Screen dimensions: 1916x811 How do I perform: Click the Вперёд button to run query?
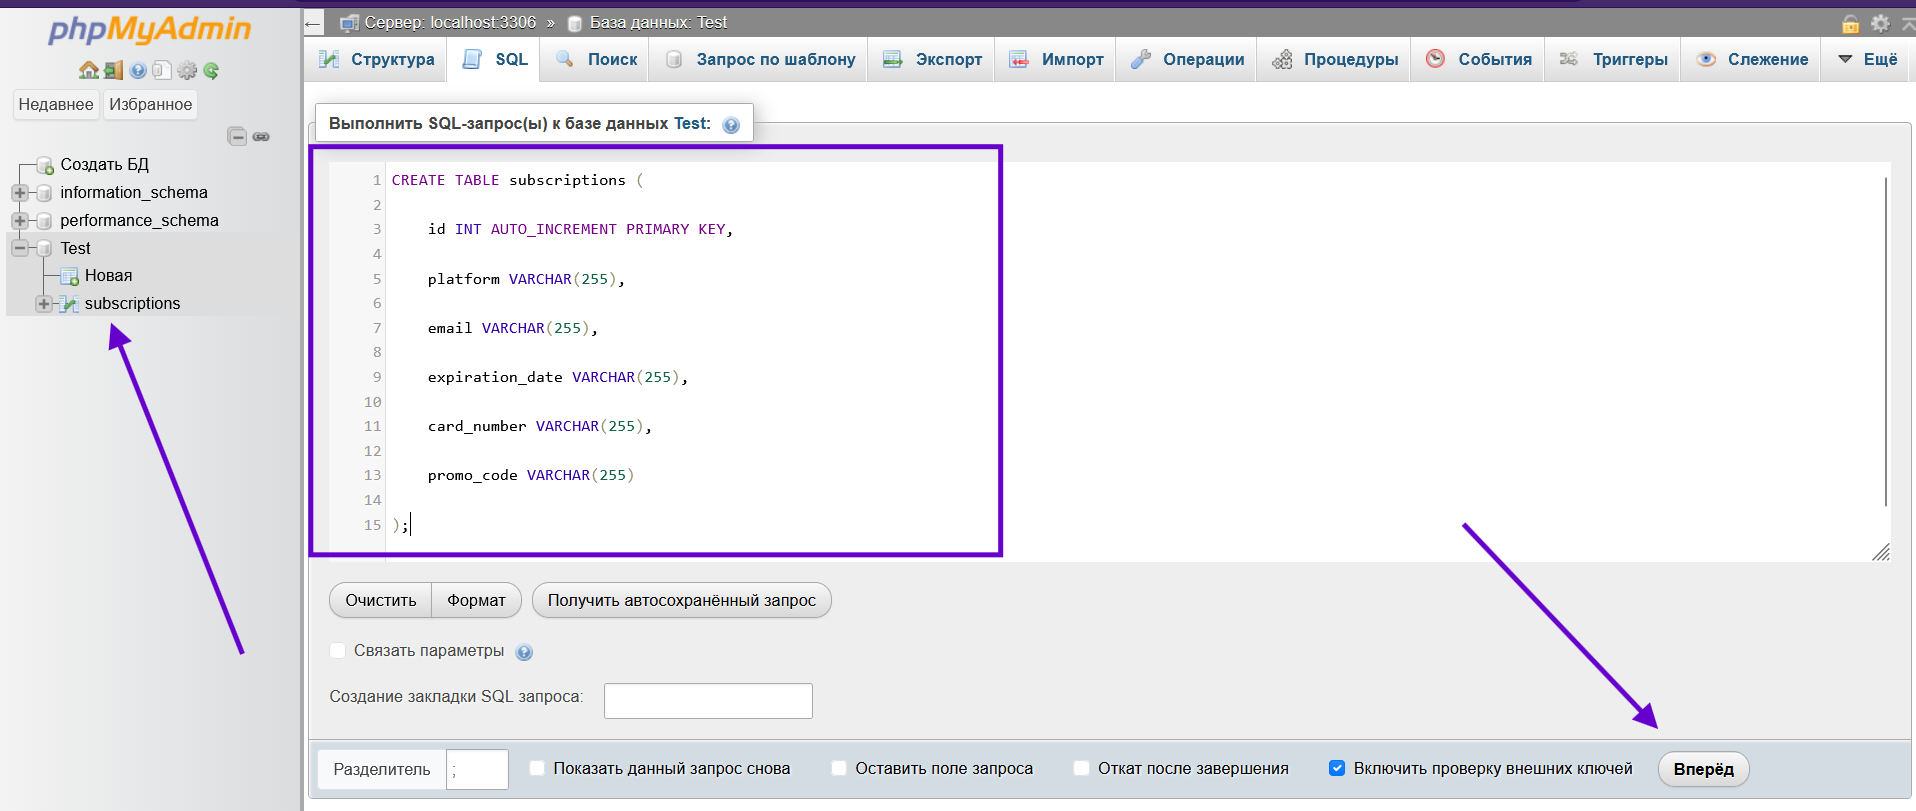point(1704,769)
